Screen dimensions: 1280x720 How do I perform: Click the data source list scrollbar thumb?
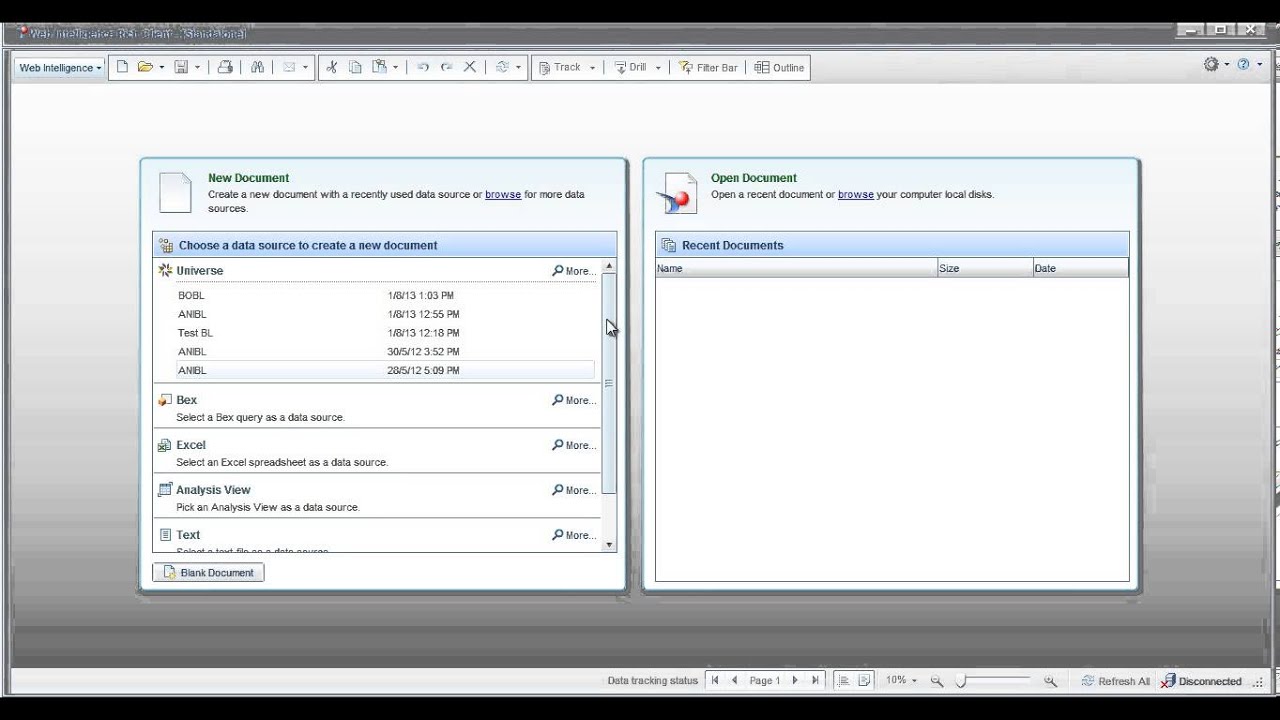click(609, 384)
